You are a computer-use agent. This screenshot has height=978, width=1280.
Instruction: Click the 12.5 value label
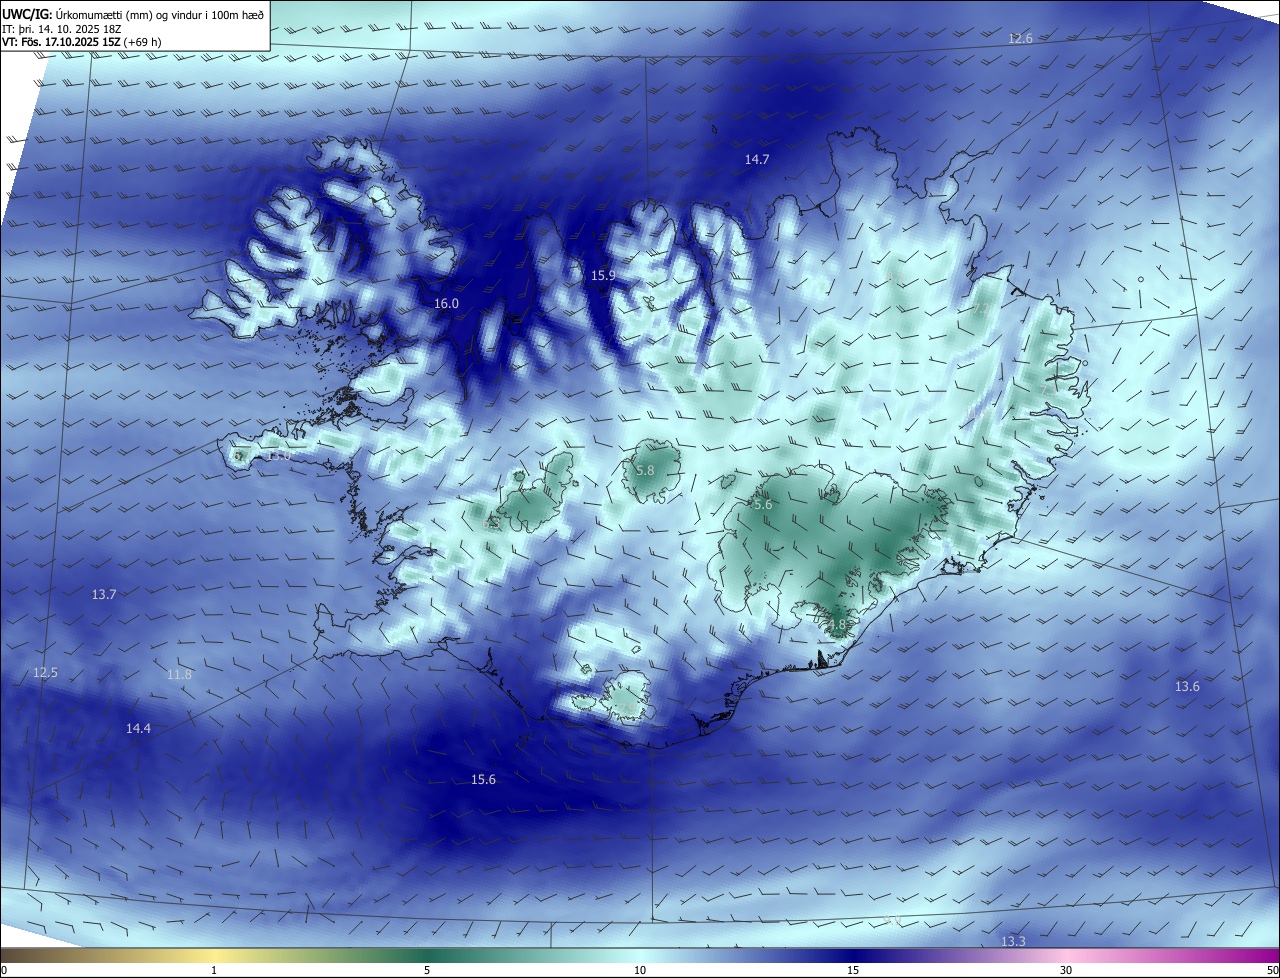tap(45, 672)
